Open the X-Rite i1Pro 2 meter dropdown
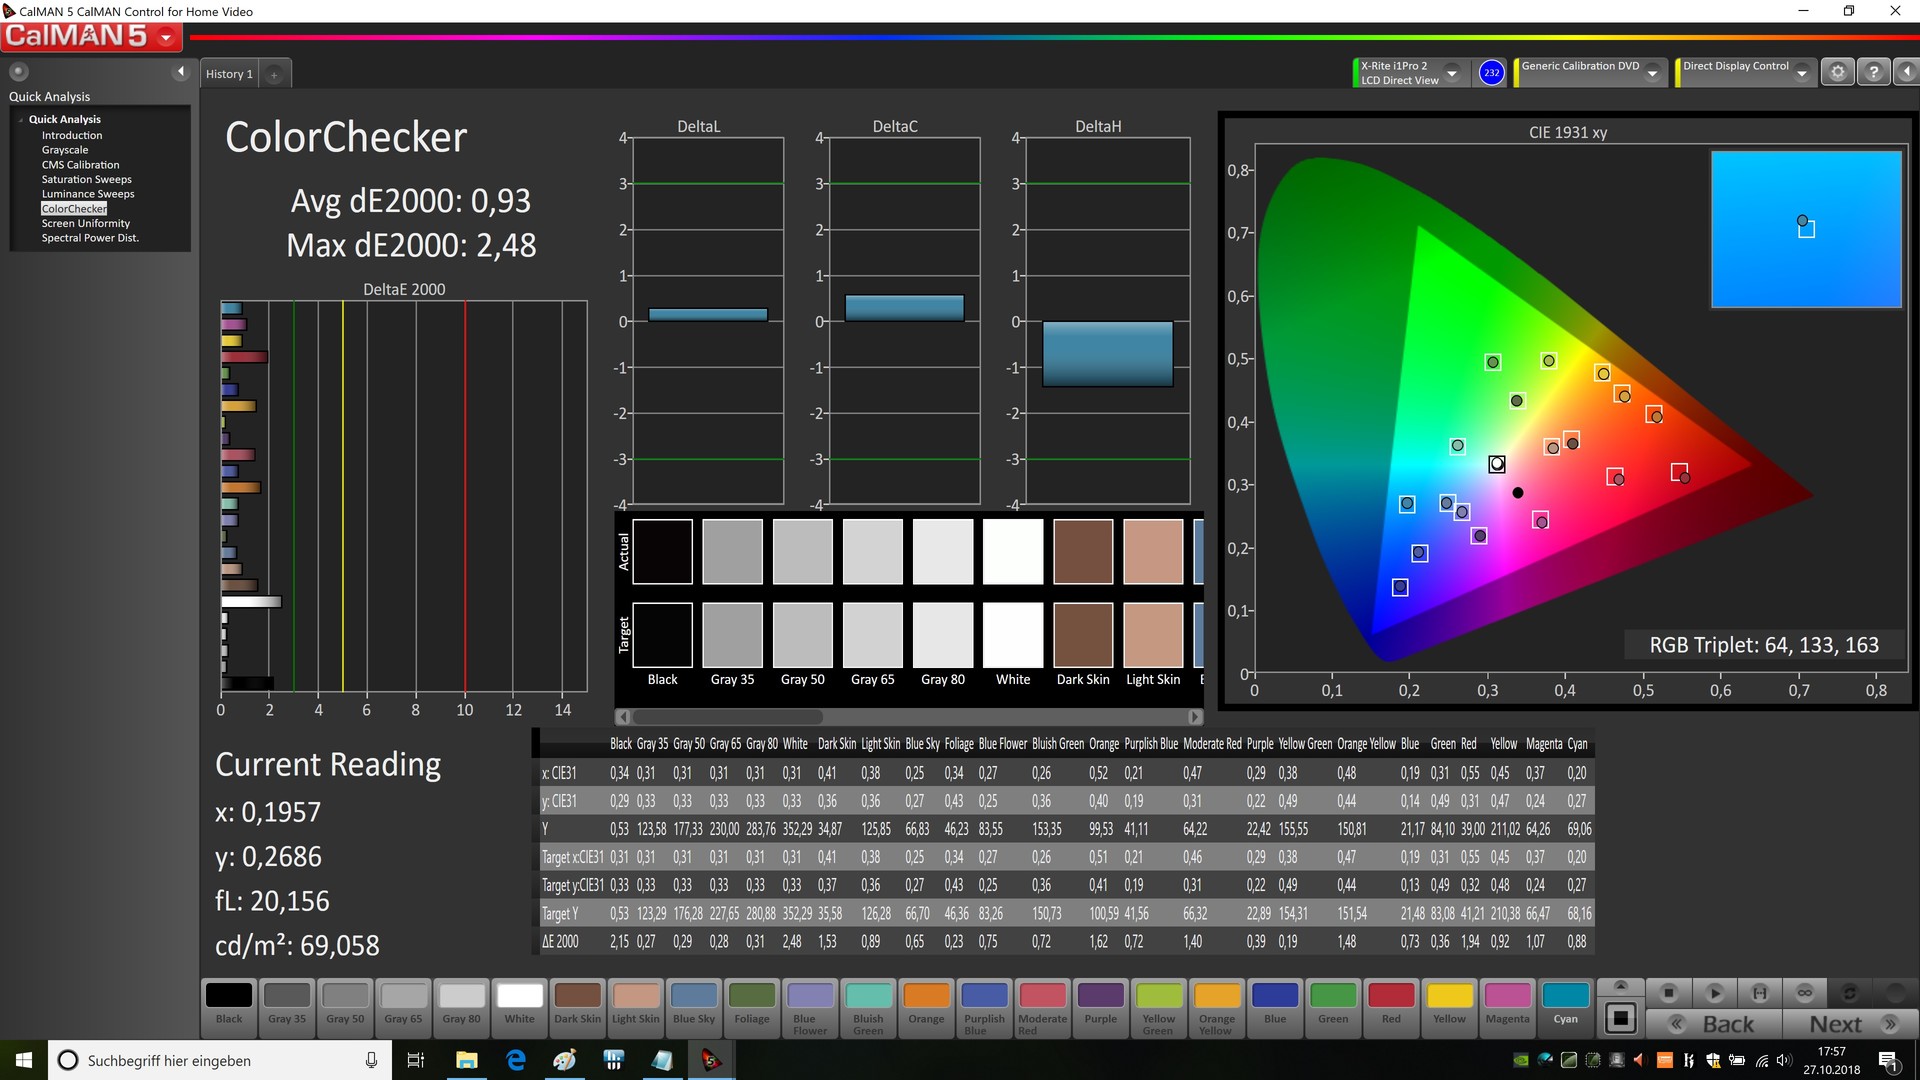This screenshot has width=1920, height=1080. pyautogui.click(x=1452, y=73)
